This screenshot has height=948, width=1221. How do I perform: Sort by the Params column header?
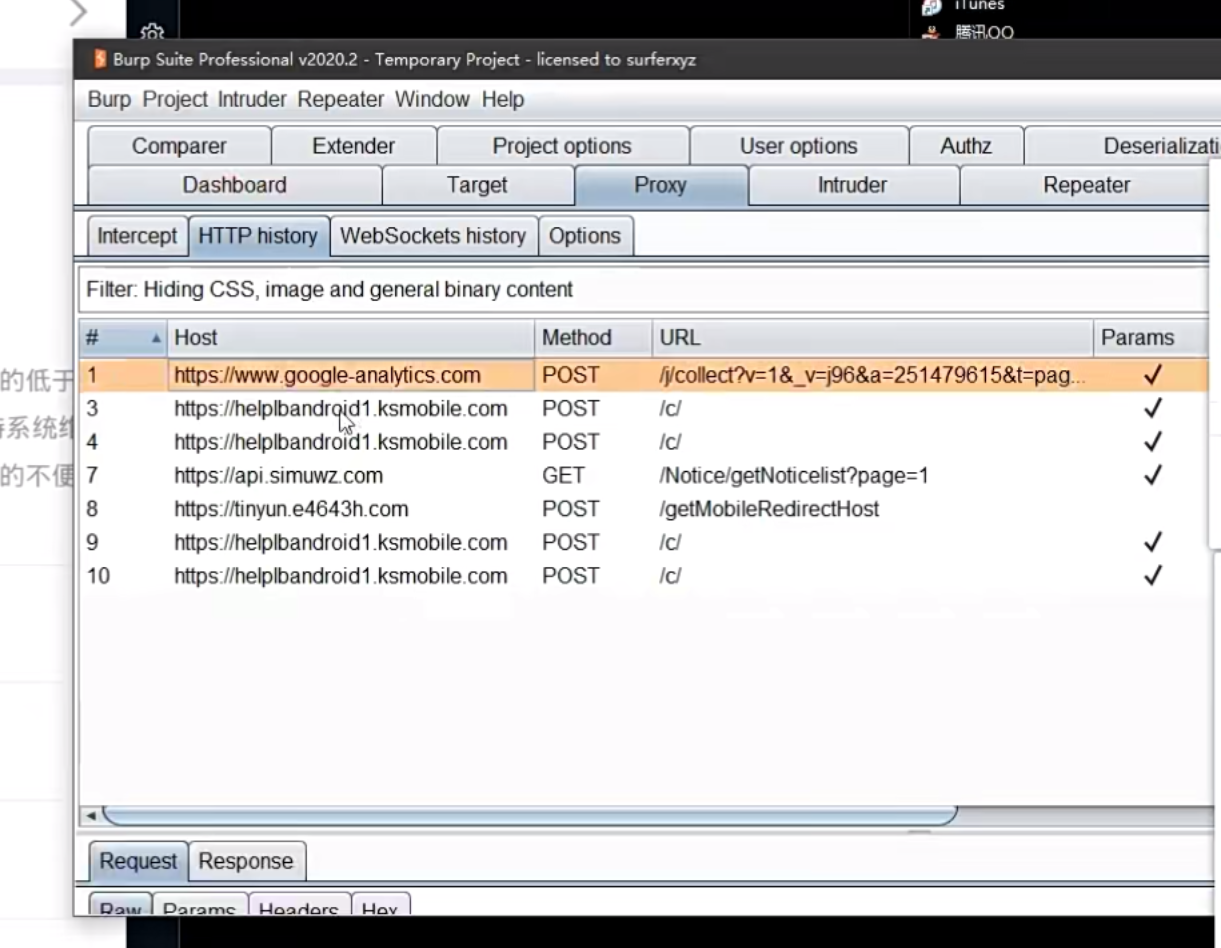pyautogui.click(x=1150, y=338)
